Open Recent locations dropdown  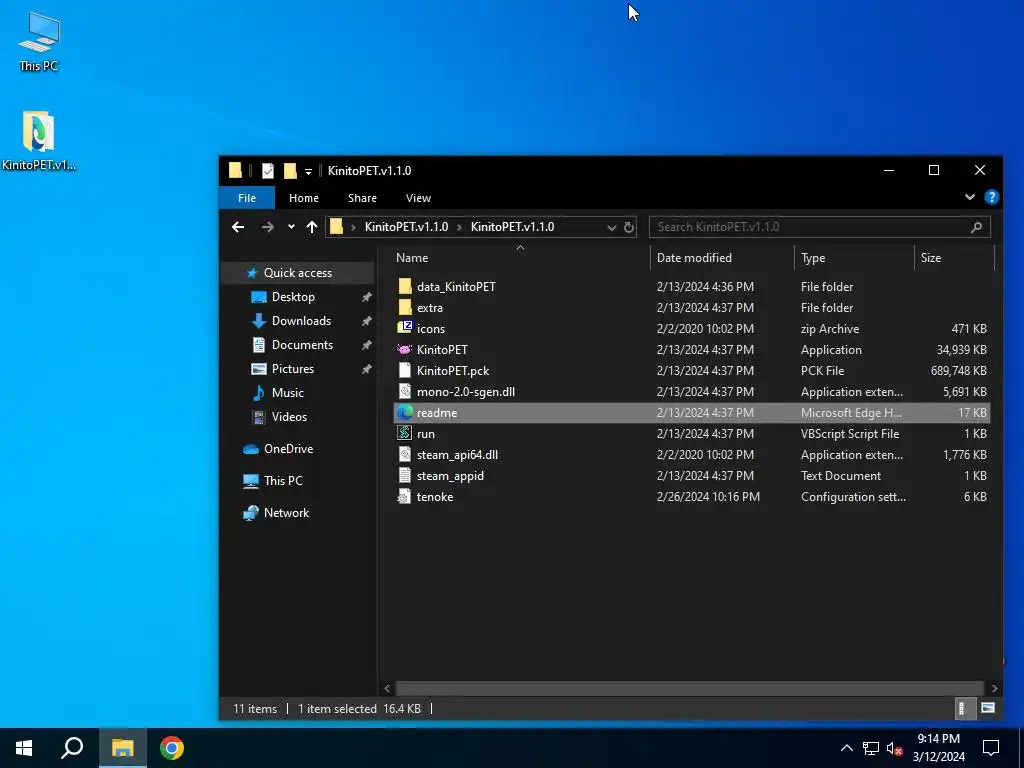291,227
